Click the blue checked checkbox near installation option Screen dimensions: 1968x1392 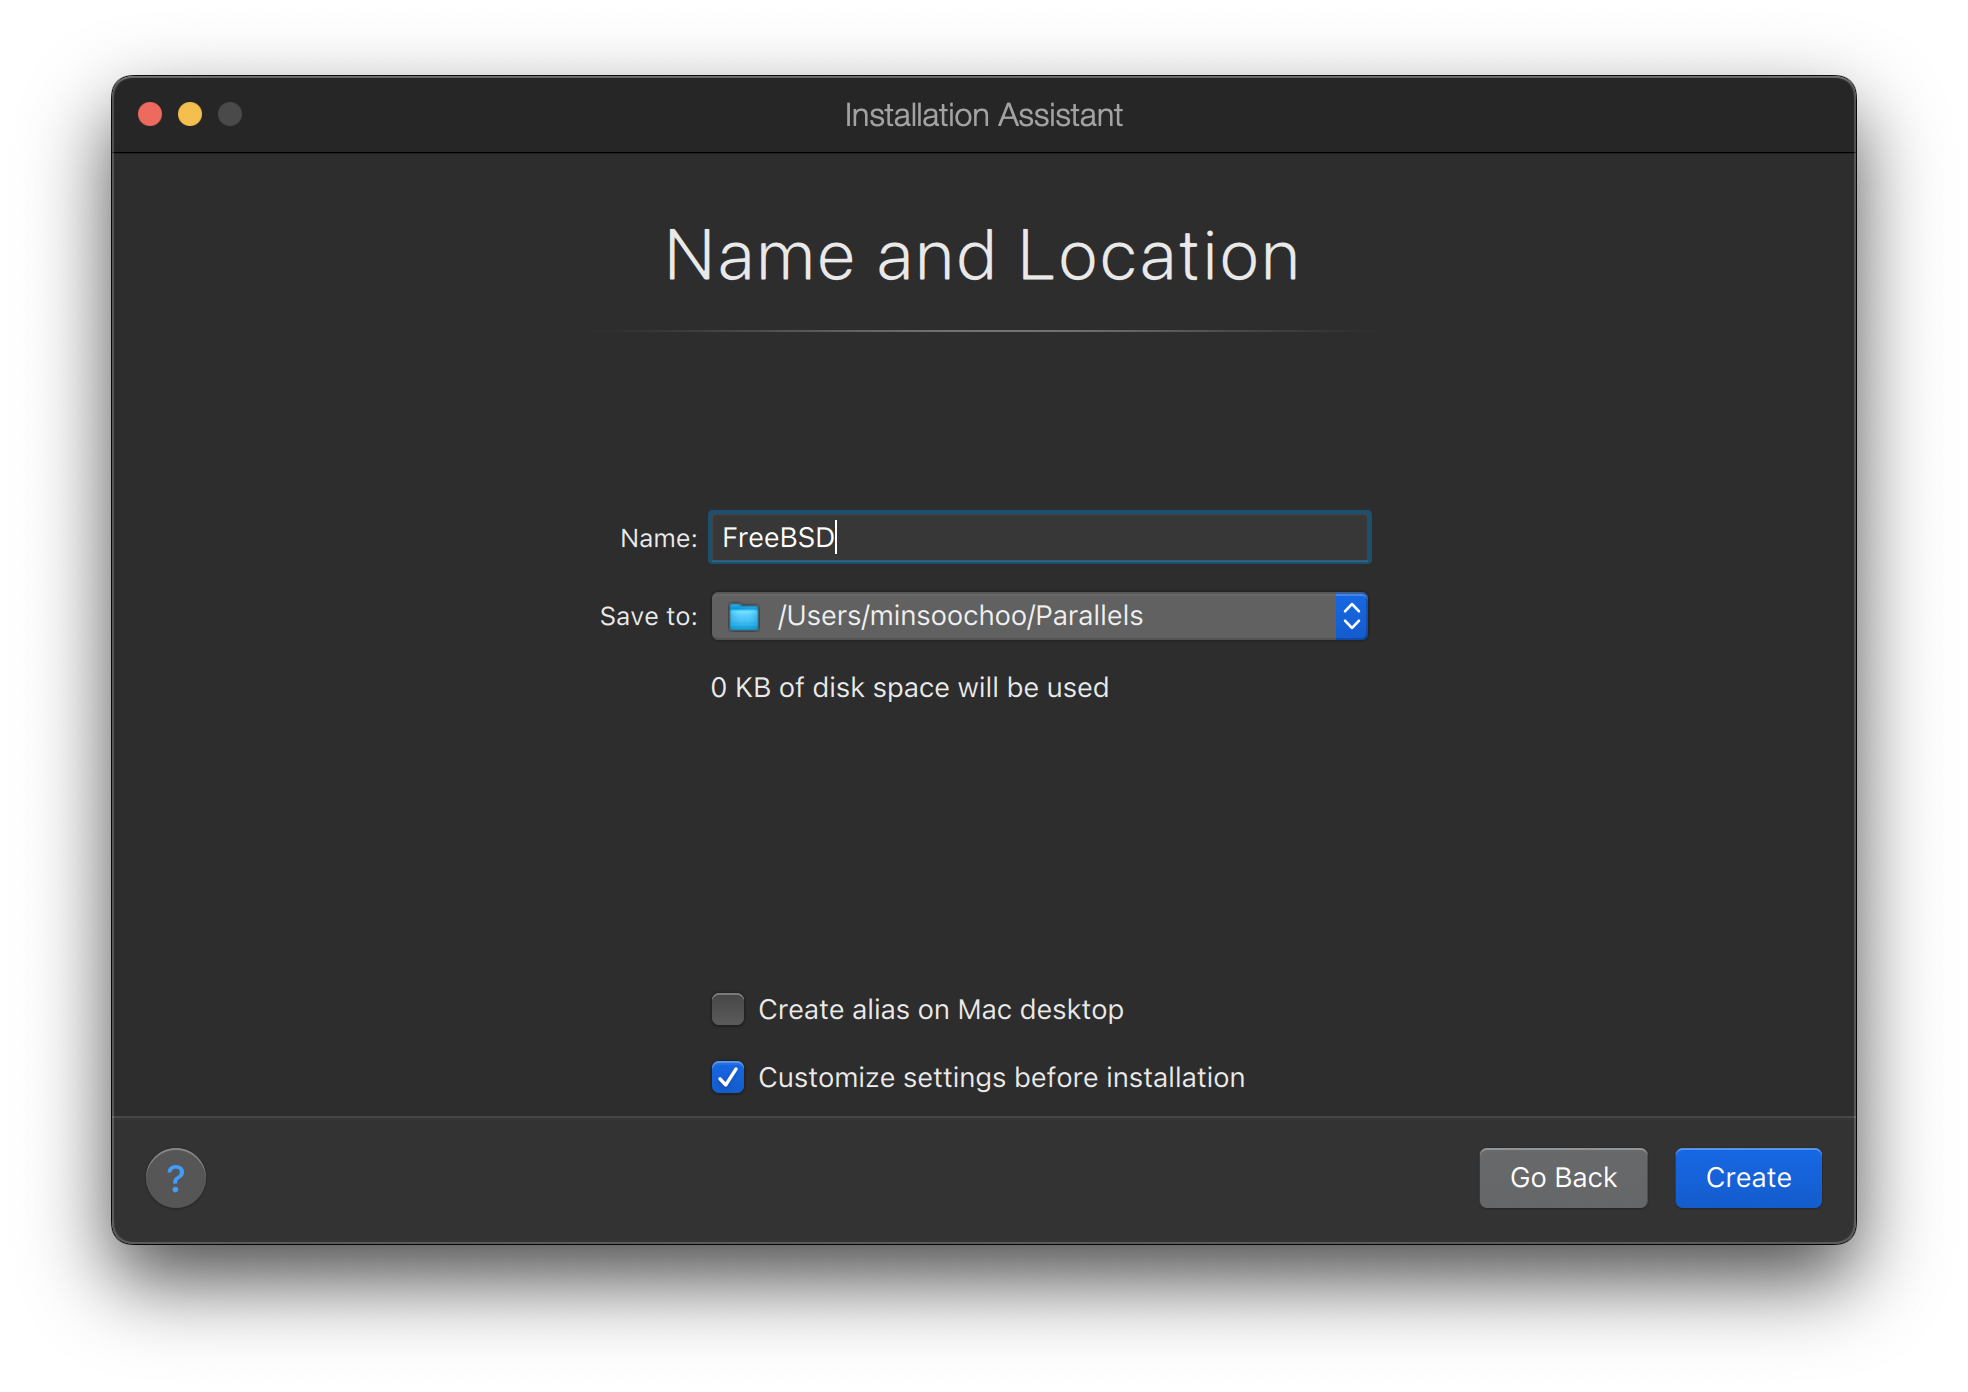pyautogui.click(x=727, y=1077)
